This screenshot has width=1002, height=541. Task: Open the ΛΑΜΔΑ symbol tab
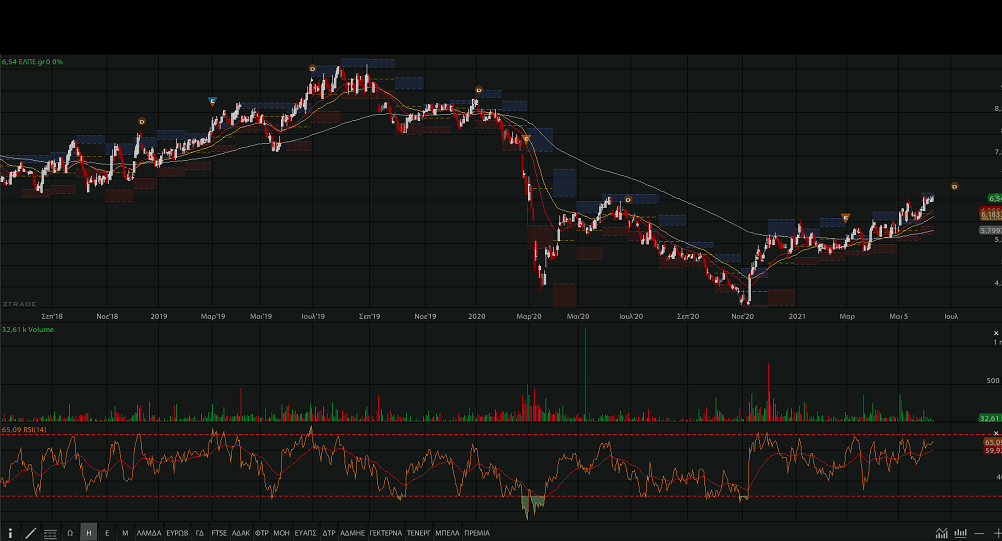tap(148, 533)
